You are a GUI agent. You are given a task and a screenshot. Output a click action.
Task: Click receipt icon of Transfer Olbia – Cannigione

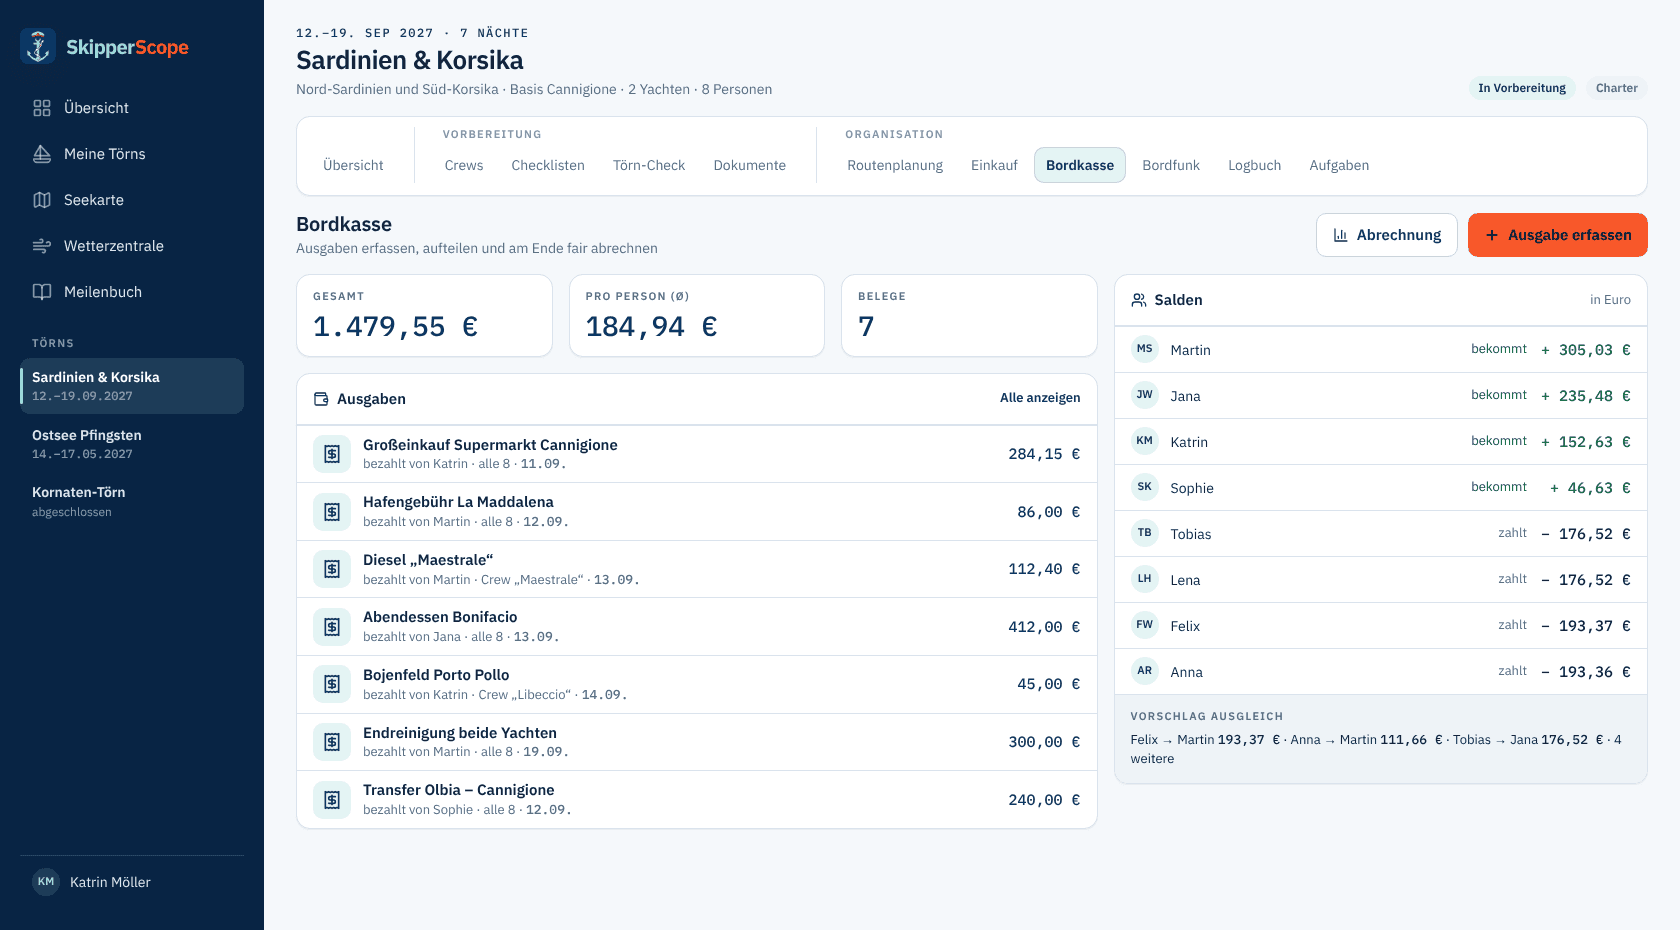[x=332, y=800]
